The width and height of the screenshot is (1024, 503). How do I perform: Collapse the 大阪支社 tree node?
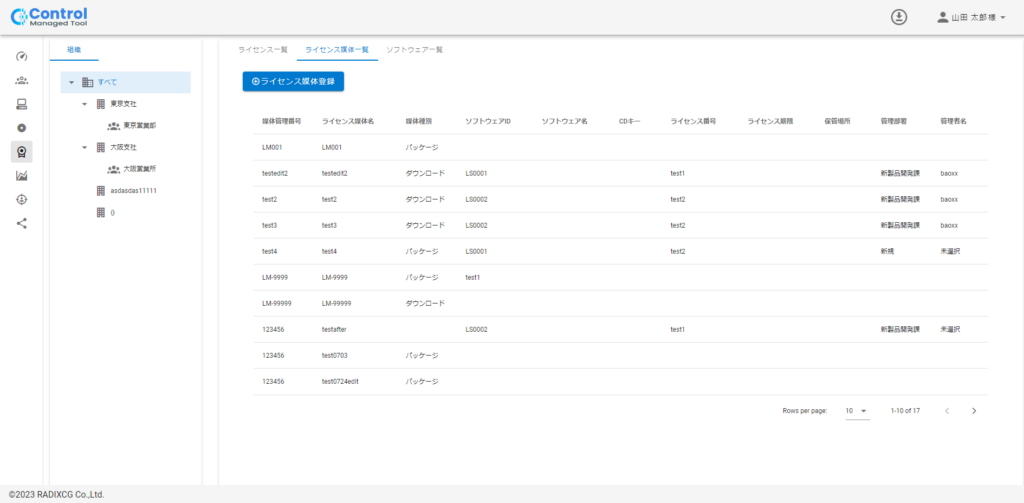[84, 147]
